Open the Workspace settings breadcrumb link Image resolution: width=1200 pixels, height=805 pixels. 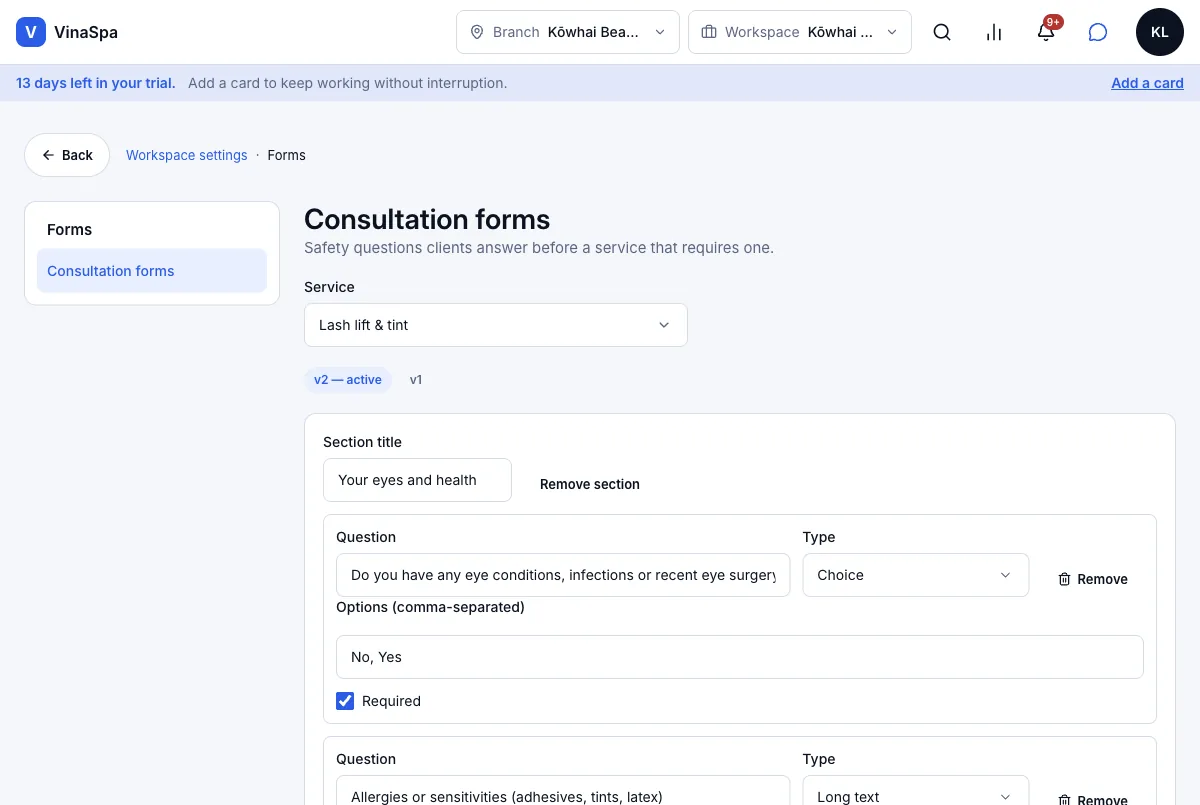187,155
